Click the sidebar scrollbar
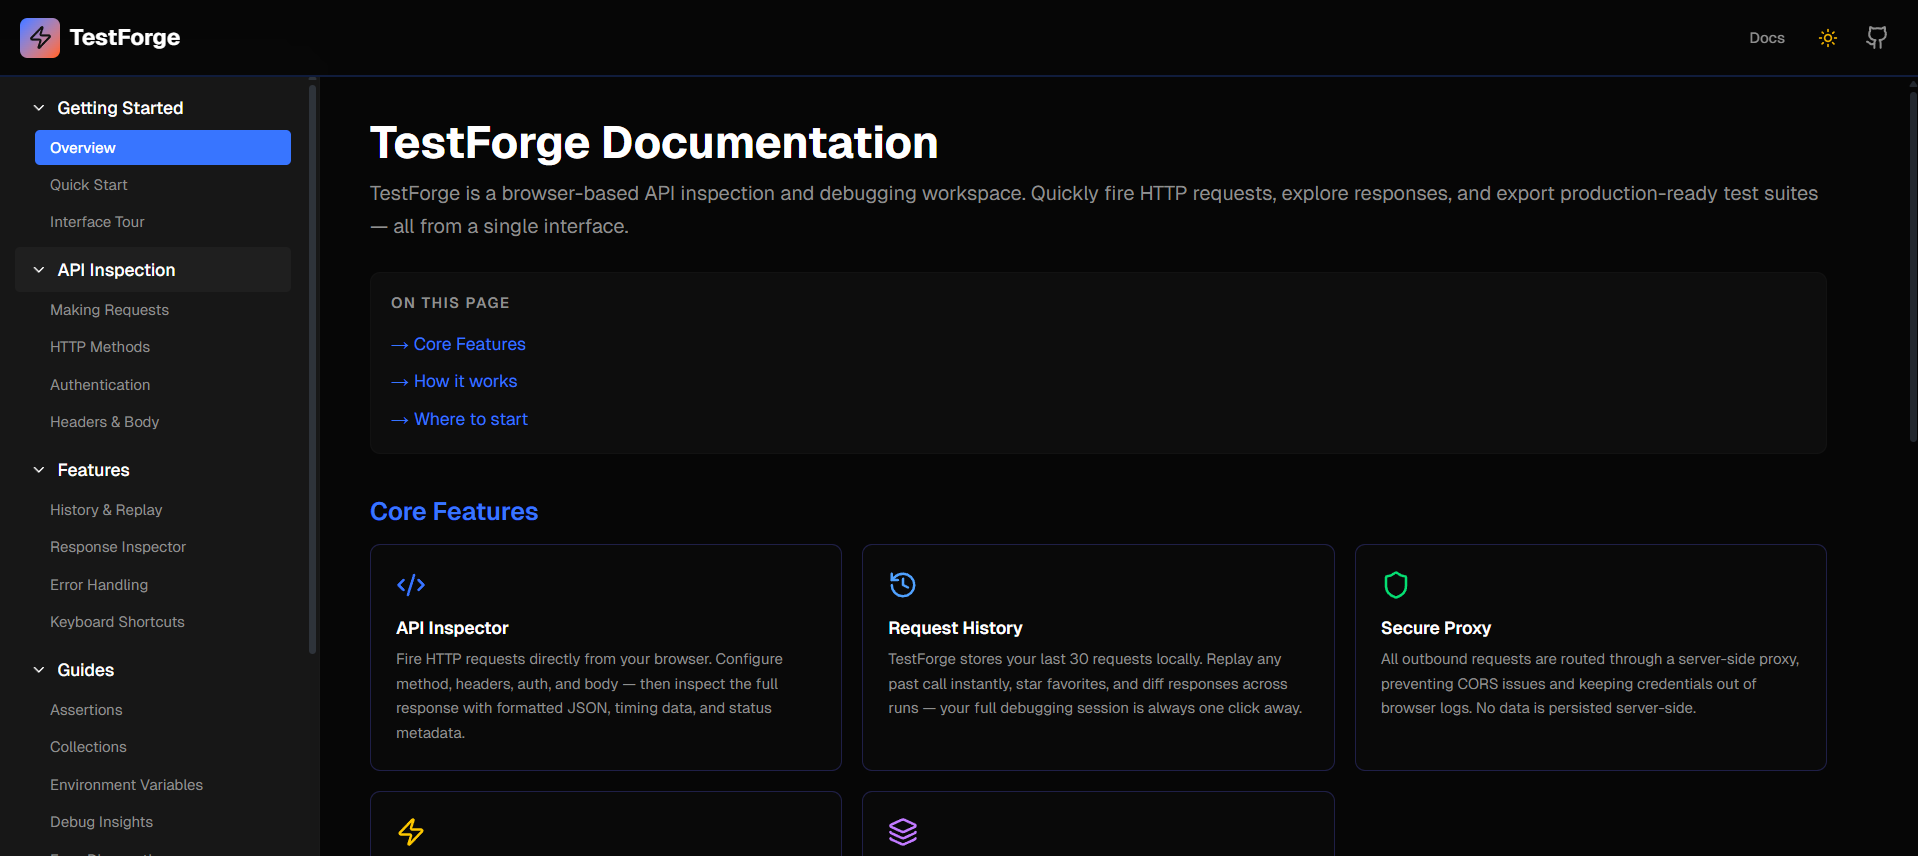The width and height of the screenshot is (1918, 856). (313, 368)
